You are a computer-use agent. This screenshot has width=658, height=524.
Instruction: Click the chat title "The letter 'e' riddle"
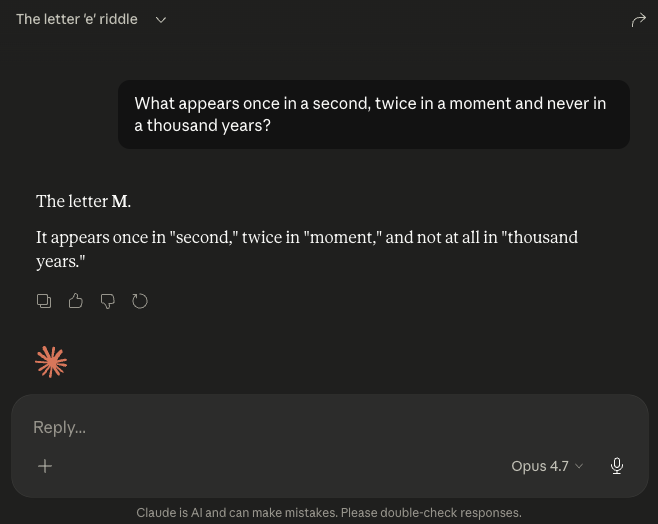77,19
